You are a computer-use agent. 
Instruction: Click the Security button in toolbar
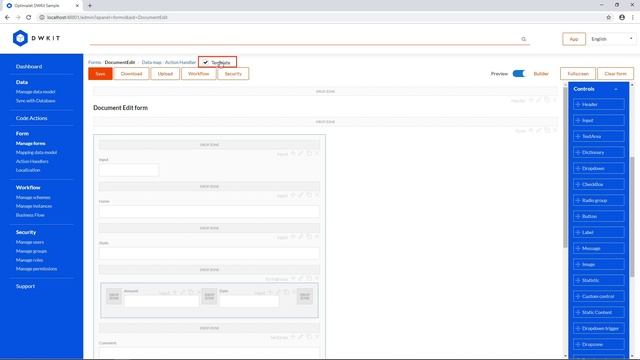[x=233, y=74]
